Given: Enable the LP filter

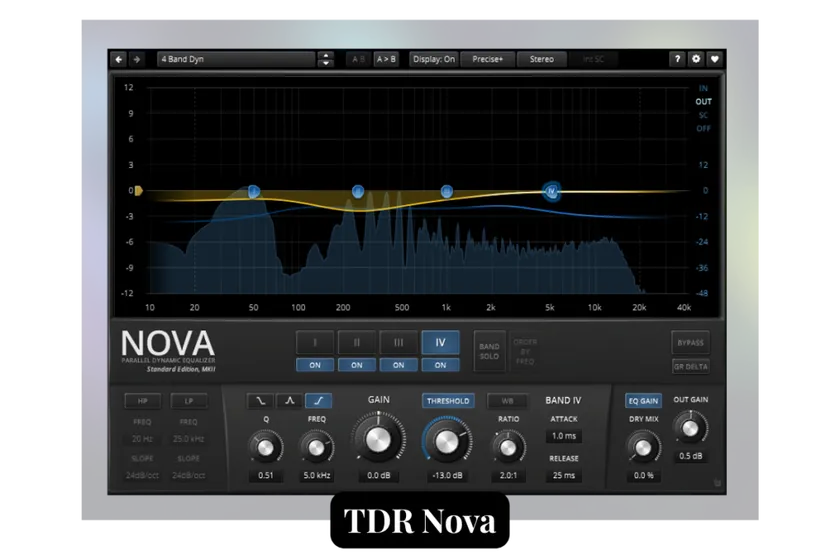Looking at the screenshot, I should tap(189, 401).
